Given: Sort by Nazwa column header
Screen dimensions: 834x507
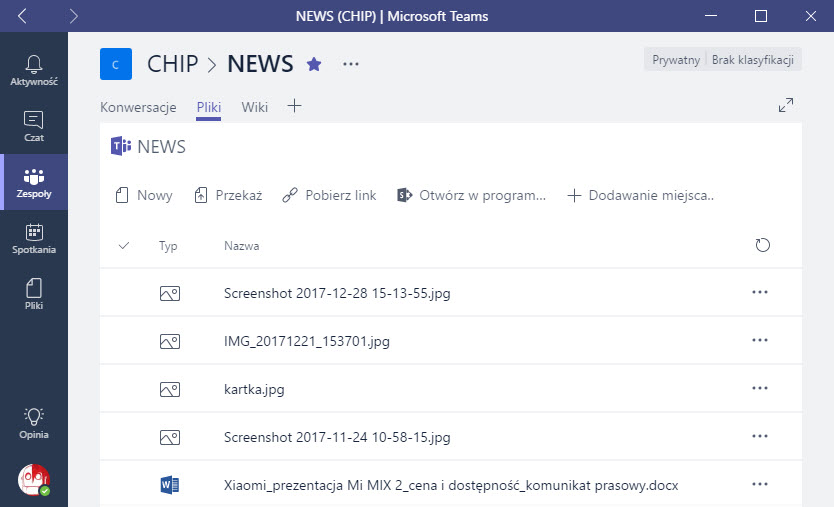Looking at the screenshot, I should pos(241,246).
